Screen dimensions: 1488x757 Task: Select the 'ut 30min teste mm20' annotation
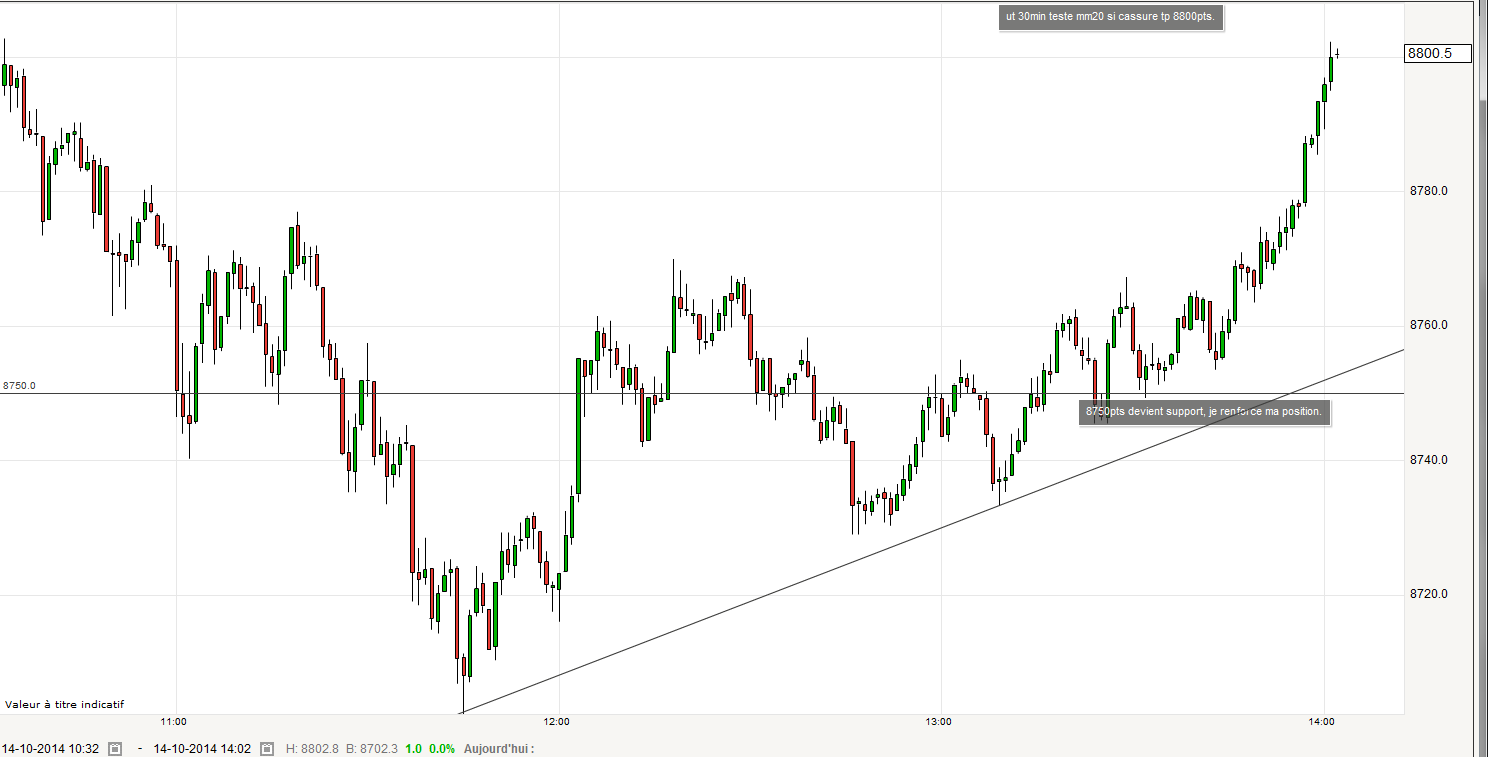(1111, 18)
